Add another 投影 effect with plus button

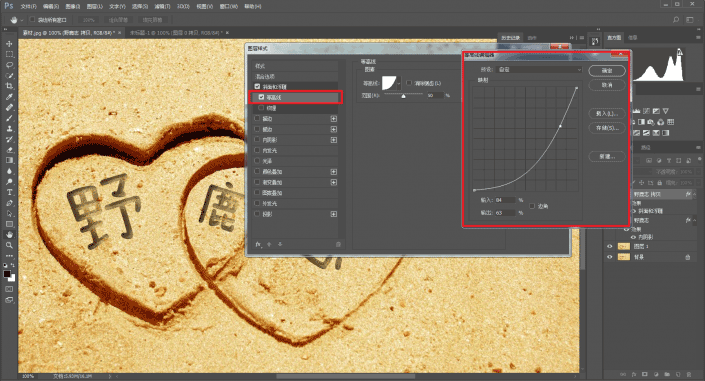point(334,214)
